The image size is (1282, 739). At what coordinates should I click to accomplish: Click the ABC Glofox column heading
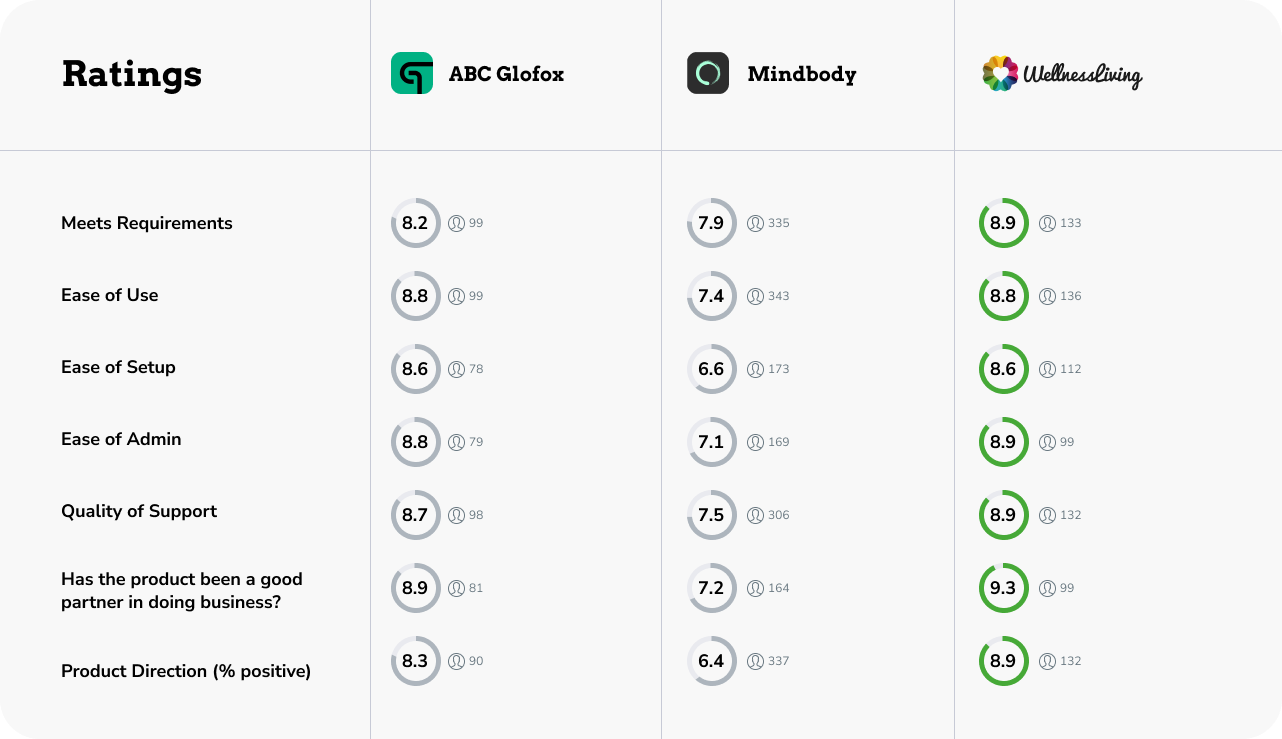506,74
